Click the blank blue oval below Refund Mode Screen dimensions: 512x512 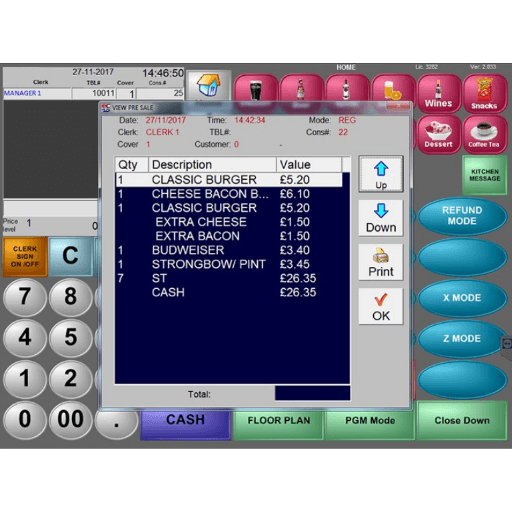[x=462, y=257]
